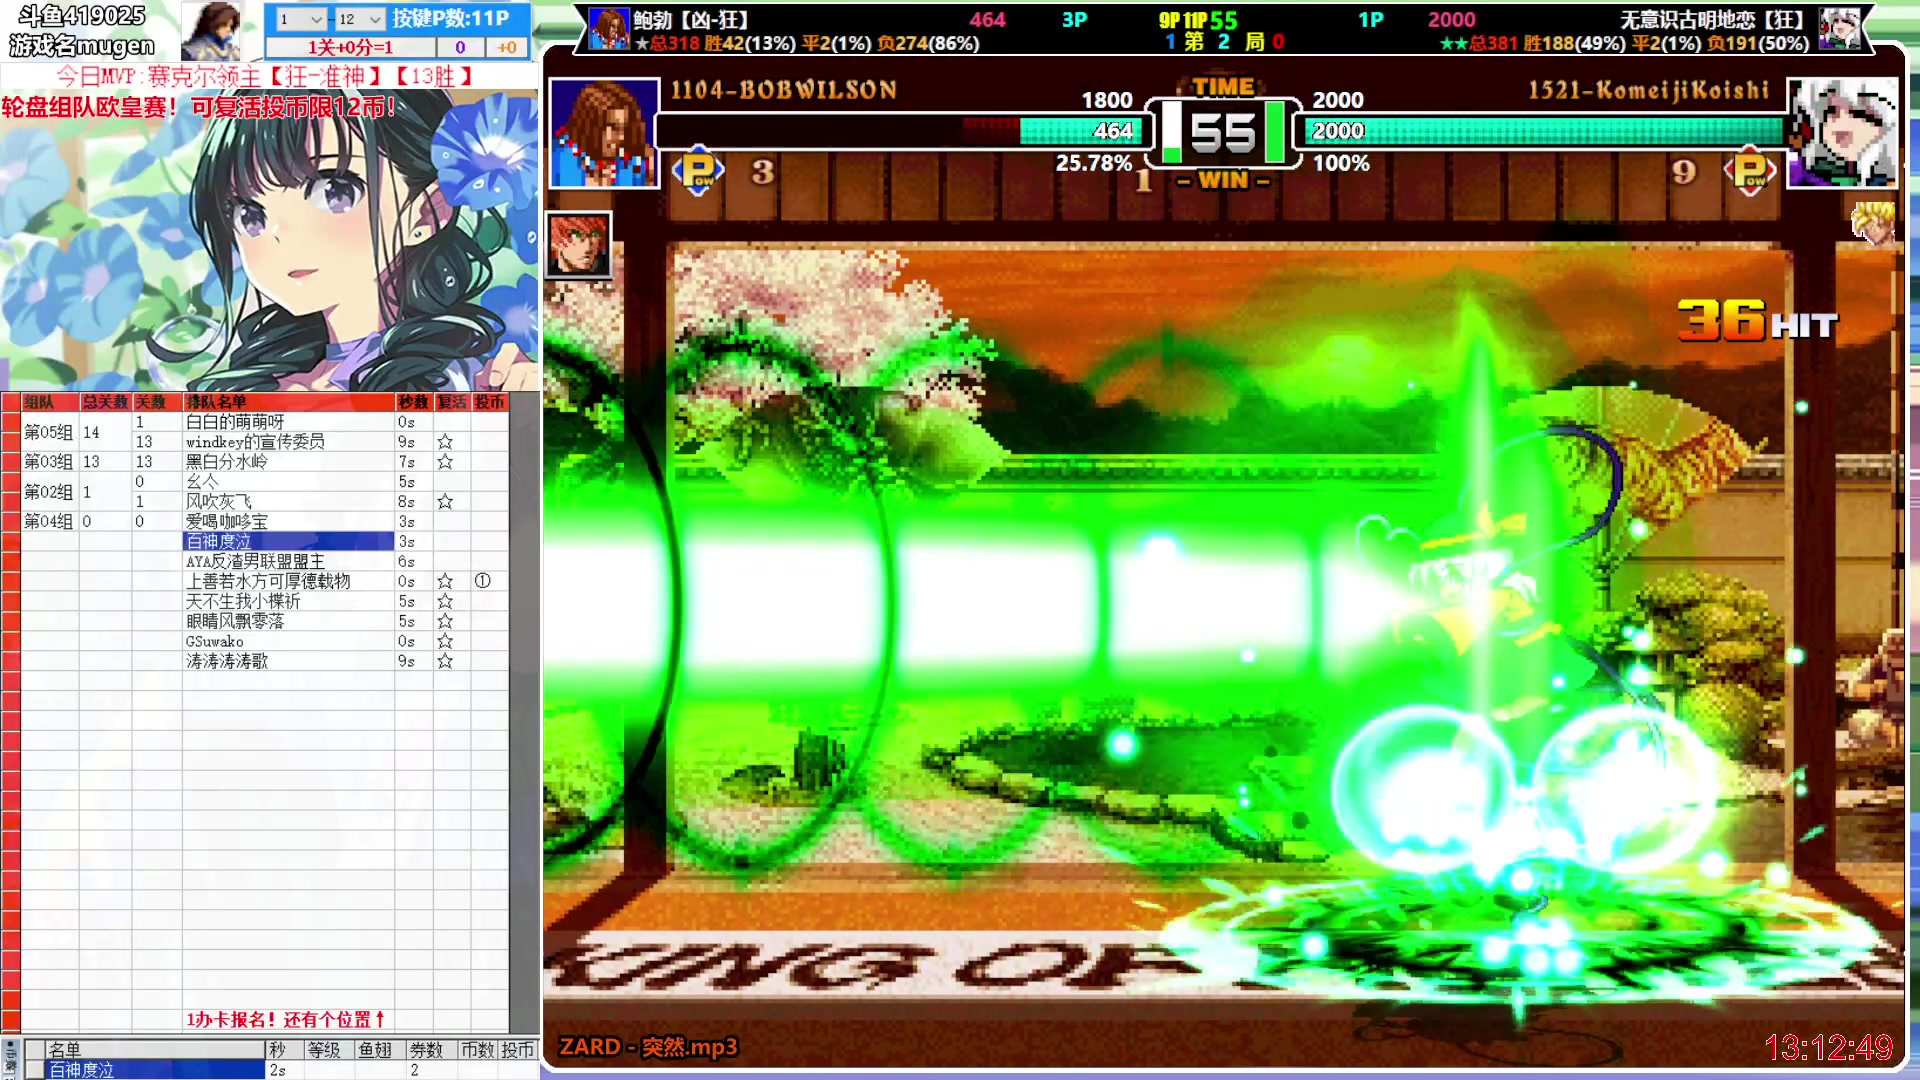The width and height of the screenshot is (1920, 1080).
Task: Click the 第04组 team cell
Action: coord(49,522)
